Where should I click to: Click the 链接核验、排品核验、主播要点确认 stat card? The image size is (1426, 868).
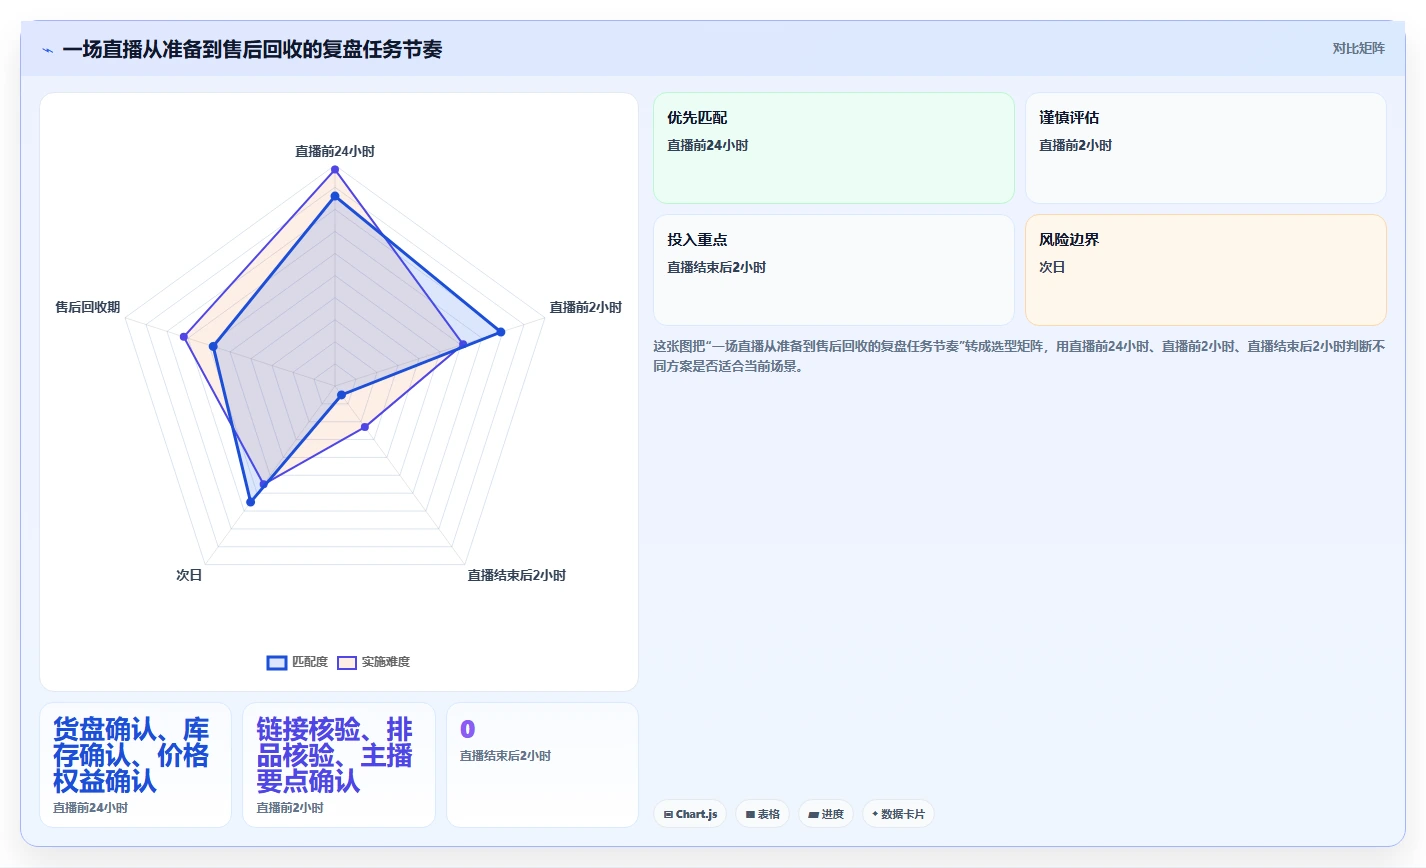(x=339, y=765)
